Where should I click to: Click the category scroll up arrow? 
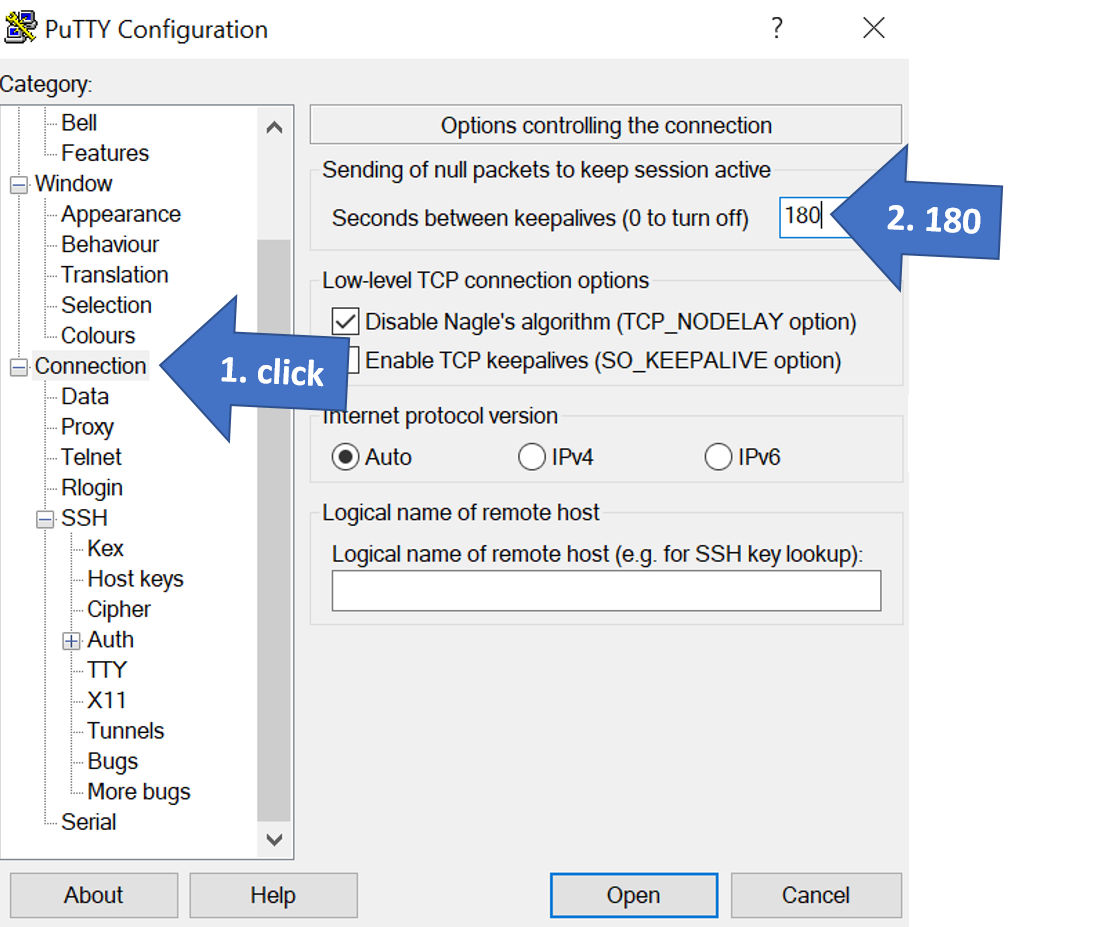(275, 127)
